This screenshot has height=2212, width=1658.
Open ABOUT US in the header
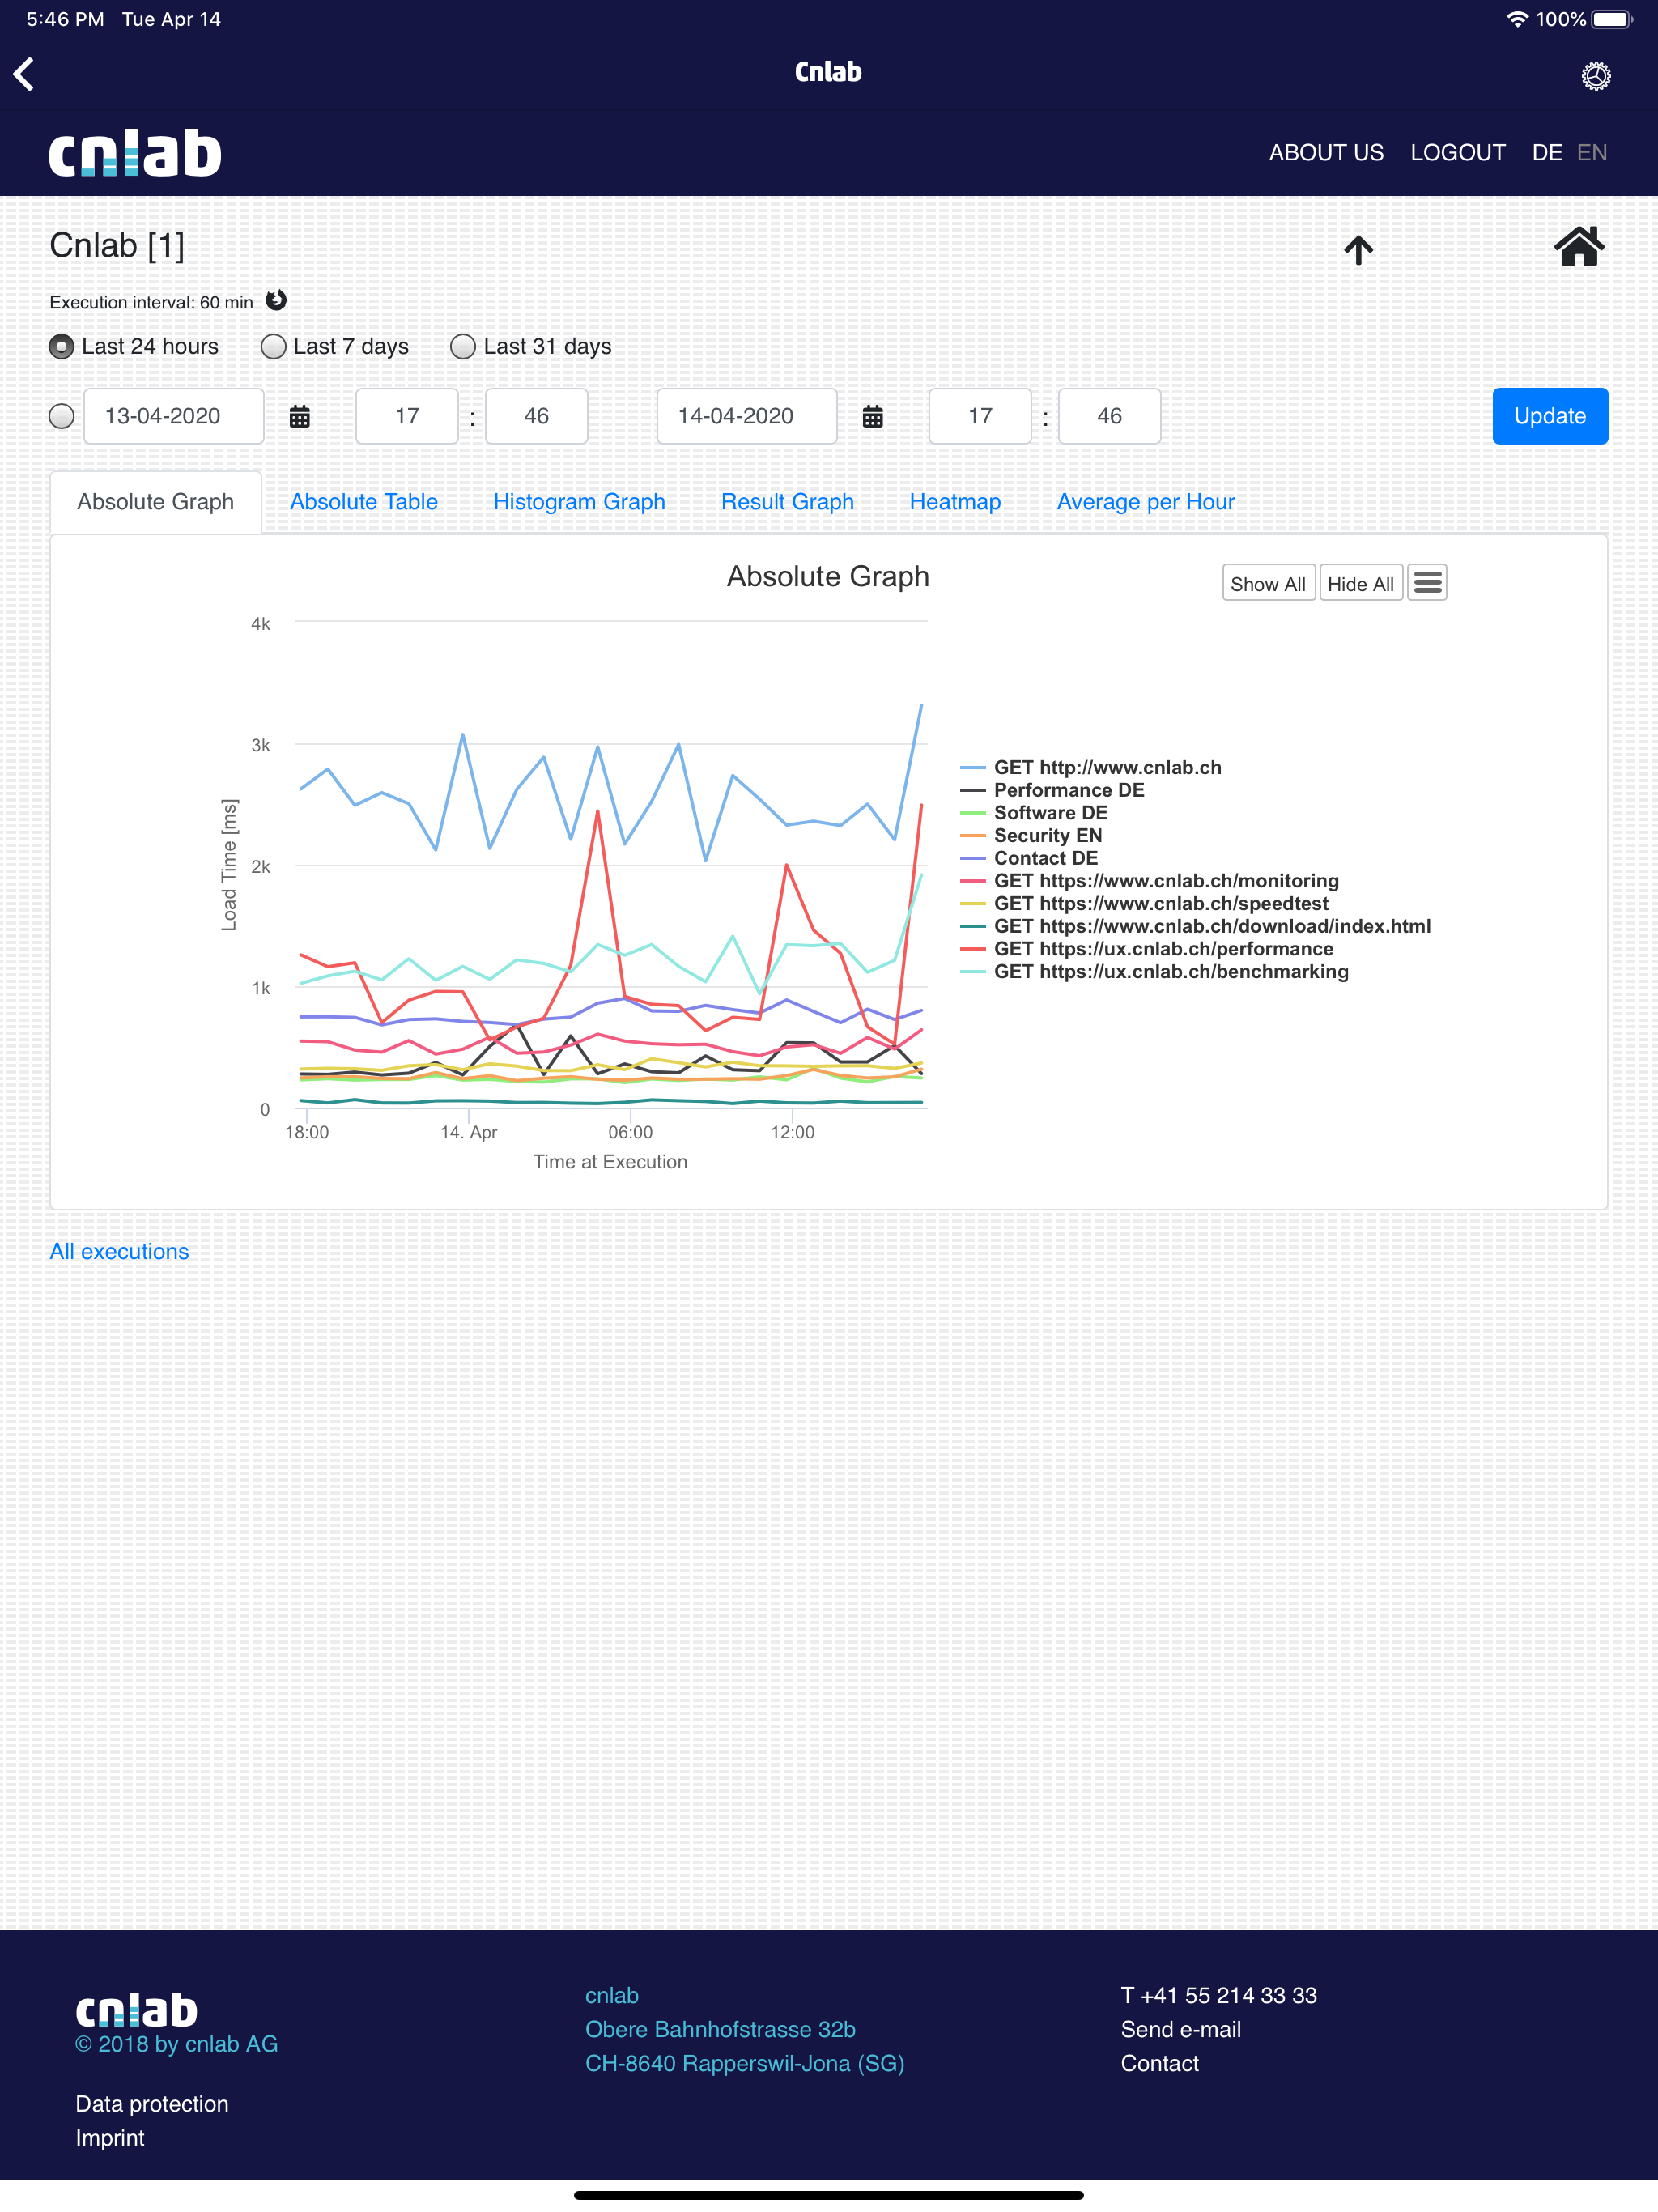tap(1326, 153)
